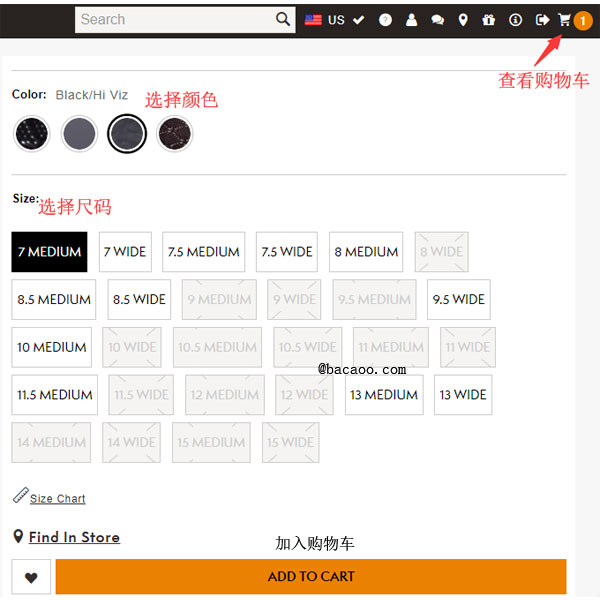Viewport: 600px width, 600px height.
Task: Click the Find In Store link
Action: point(74,537)
